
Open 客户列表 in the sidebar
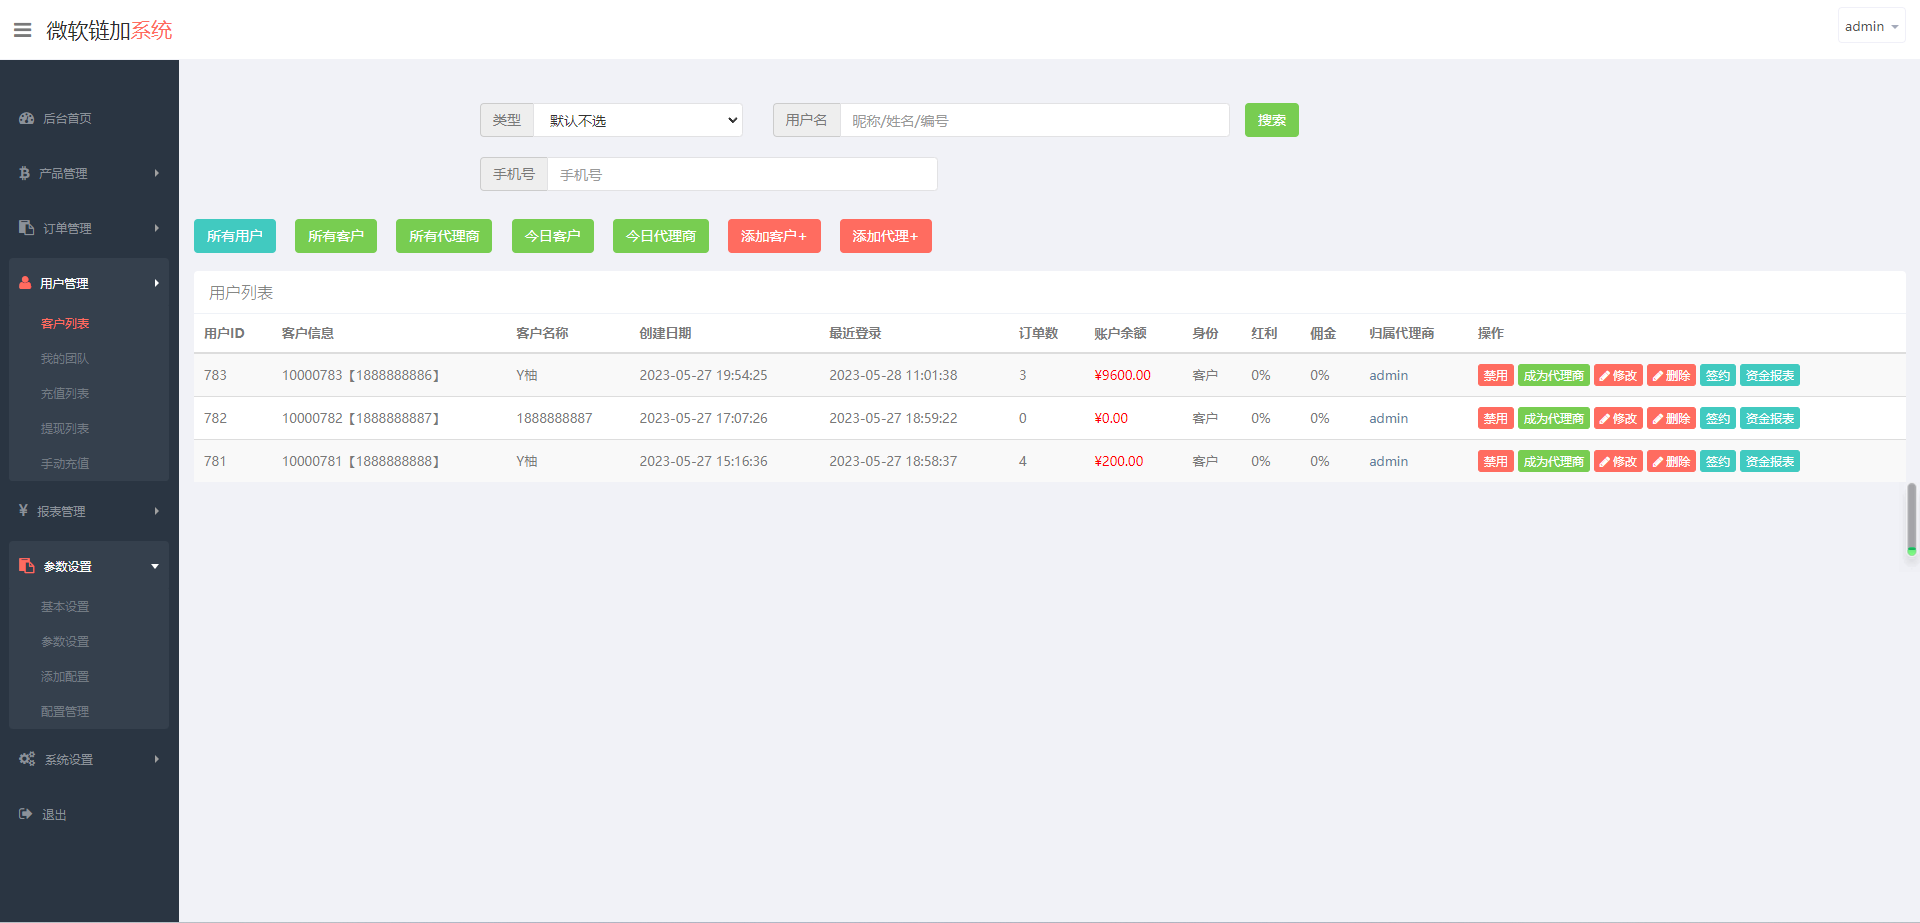(x=65, y=324)
